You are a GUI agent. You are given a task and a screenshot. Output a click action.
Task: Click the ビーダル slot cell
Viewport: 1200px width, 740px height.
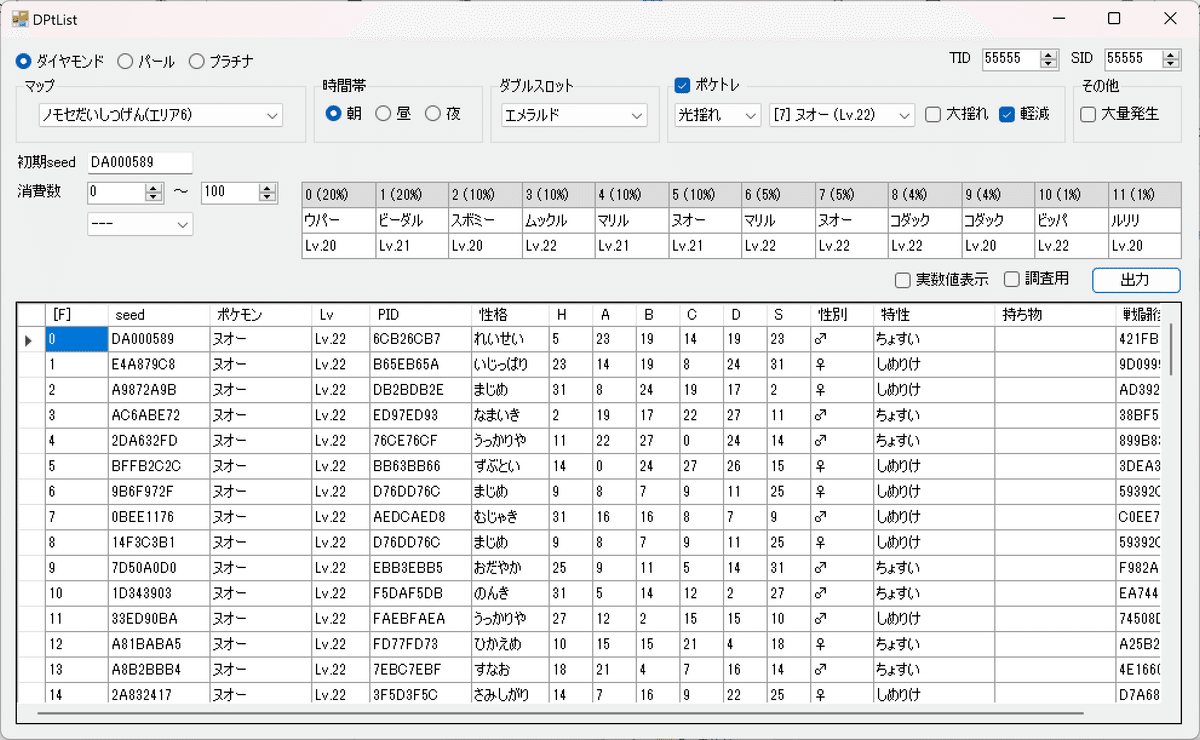(x=411, y=220)
